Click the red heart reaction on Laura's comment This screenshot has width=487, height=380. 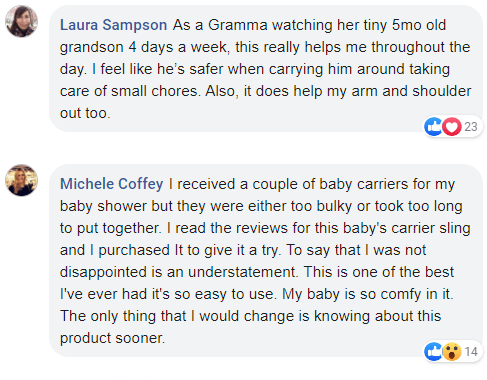pos(452,127)
